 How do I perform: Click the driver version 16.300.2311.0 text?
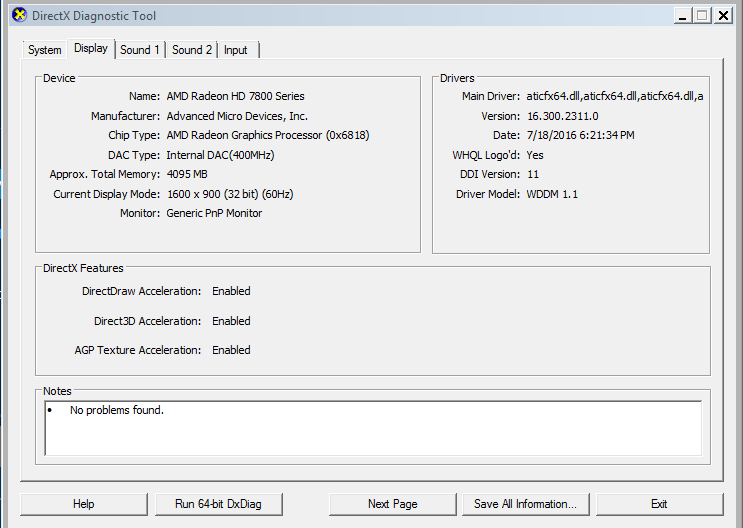click(x=562, y=116)
